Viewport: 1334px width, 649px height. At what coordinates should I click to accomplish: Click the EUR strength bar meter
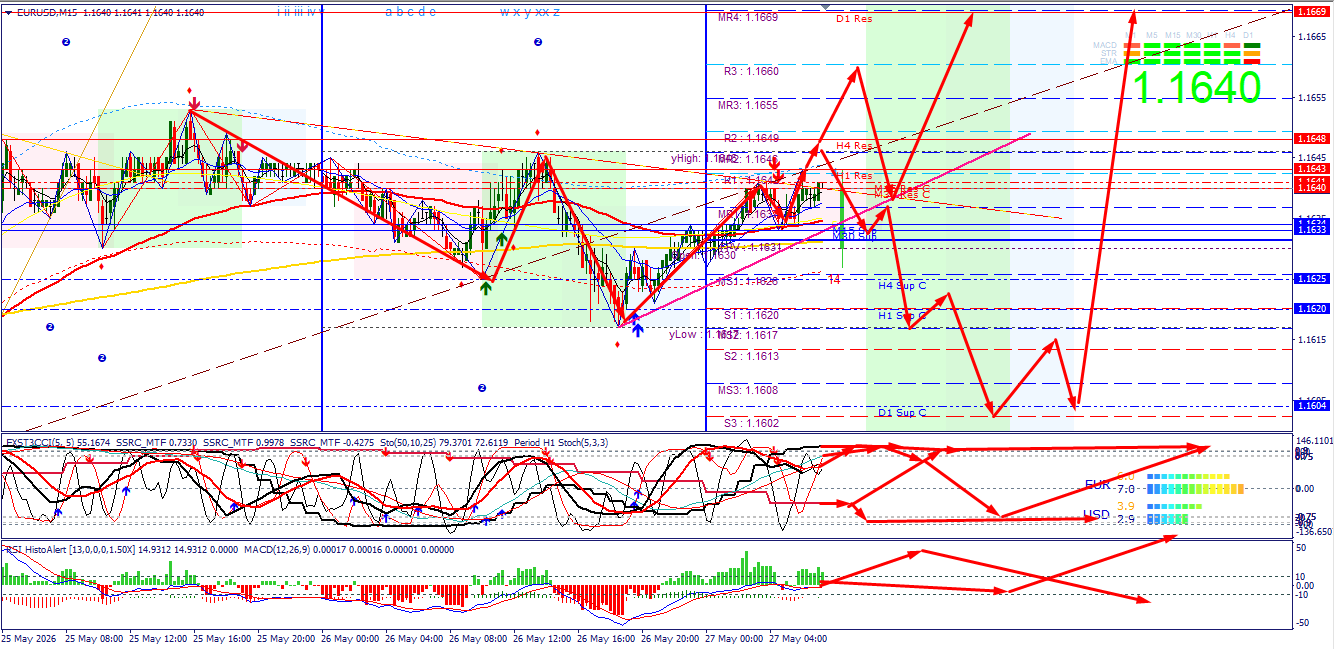pos(1195,490)
